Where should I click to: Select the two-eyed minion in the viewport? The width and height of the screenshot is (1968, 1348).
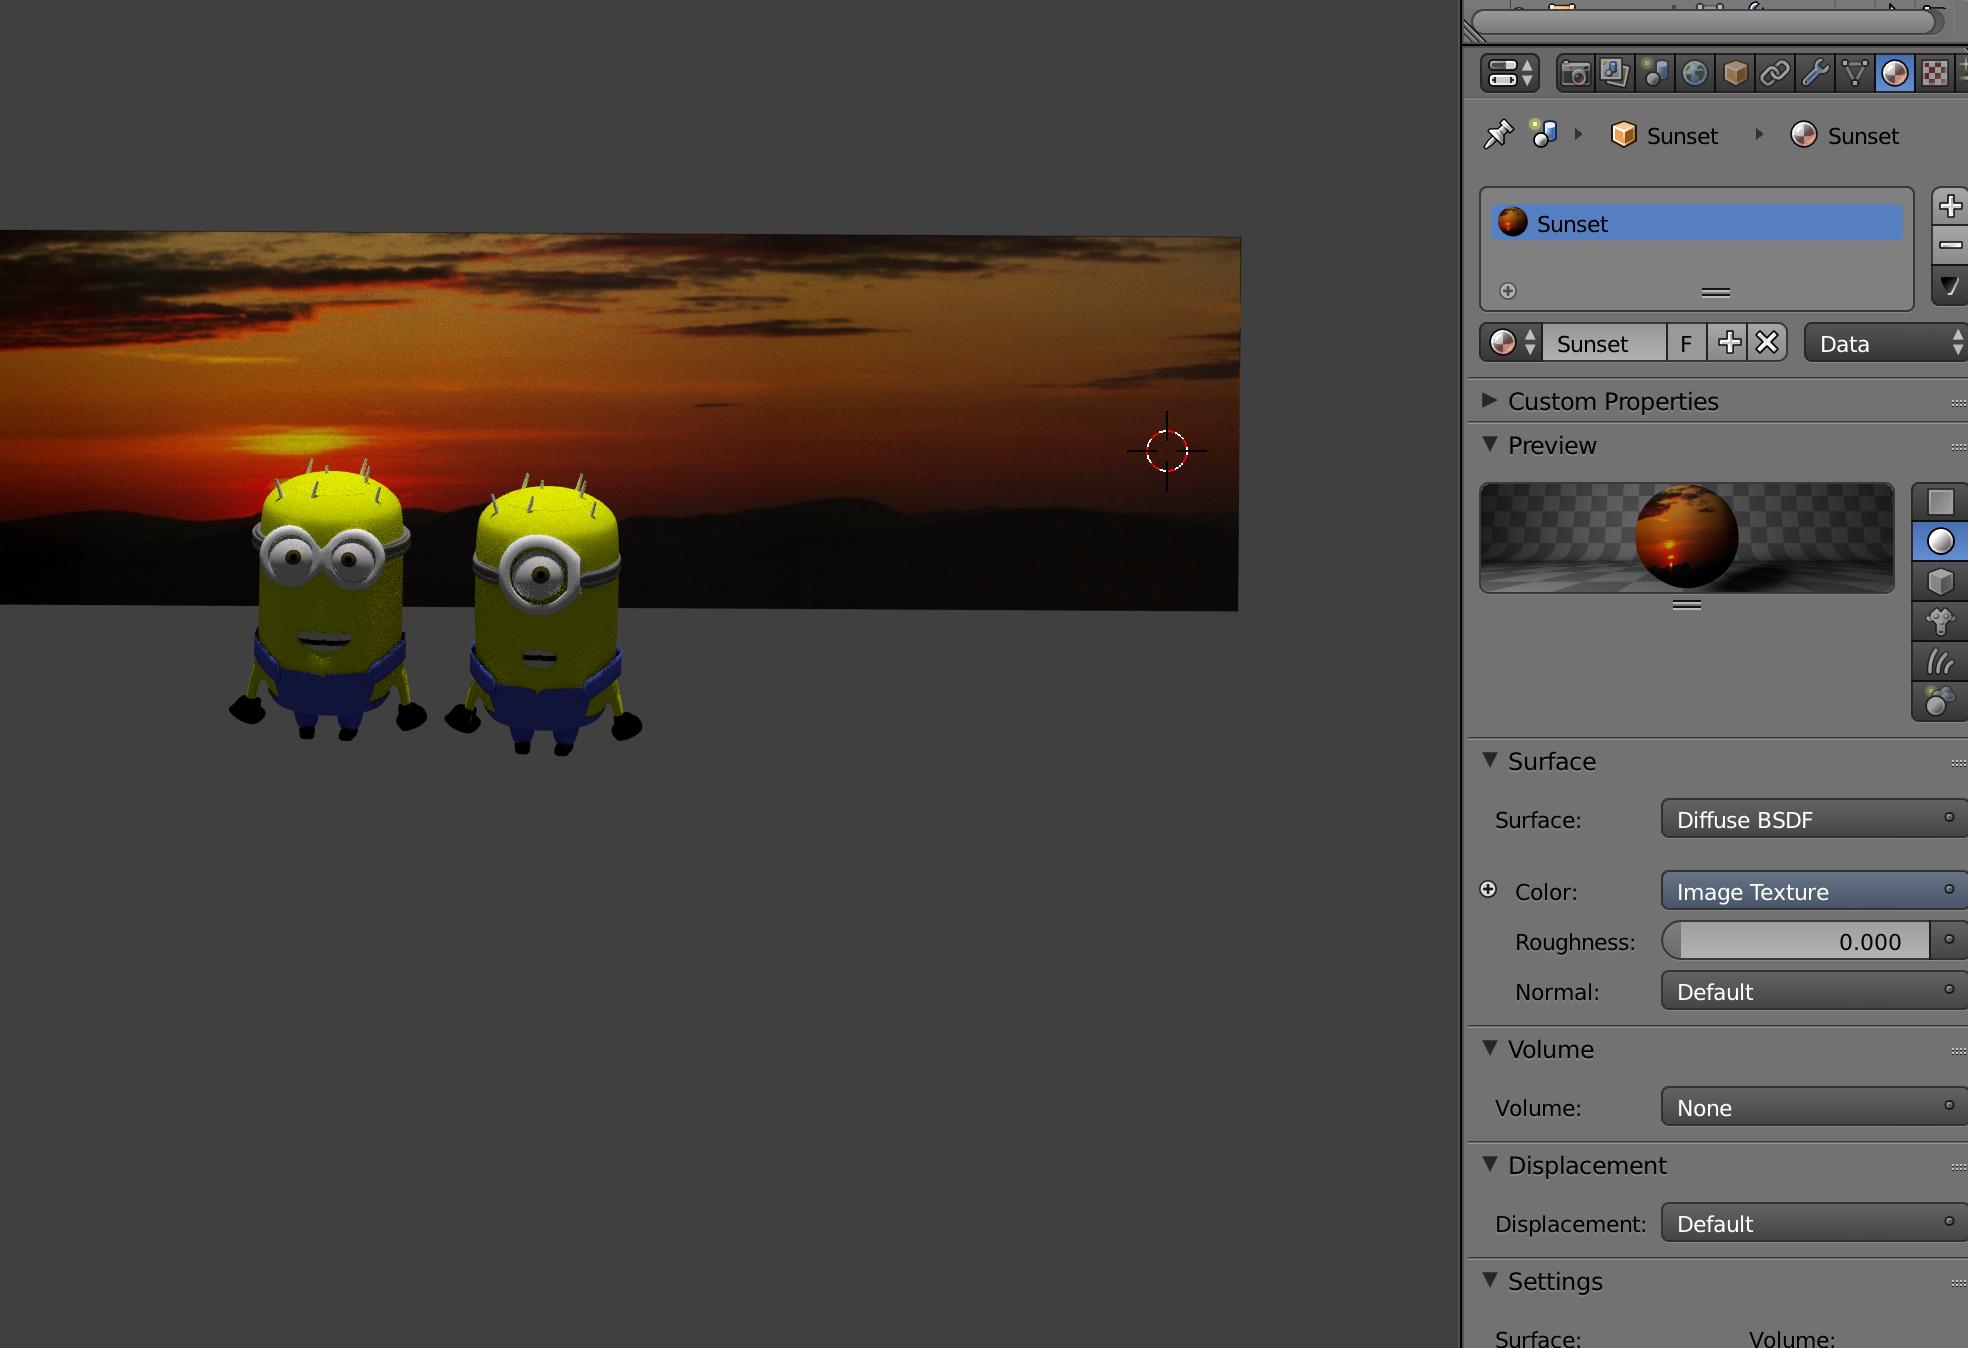(328, 600)
